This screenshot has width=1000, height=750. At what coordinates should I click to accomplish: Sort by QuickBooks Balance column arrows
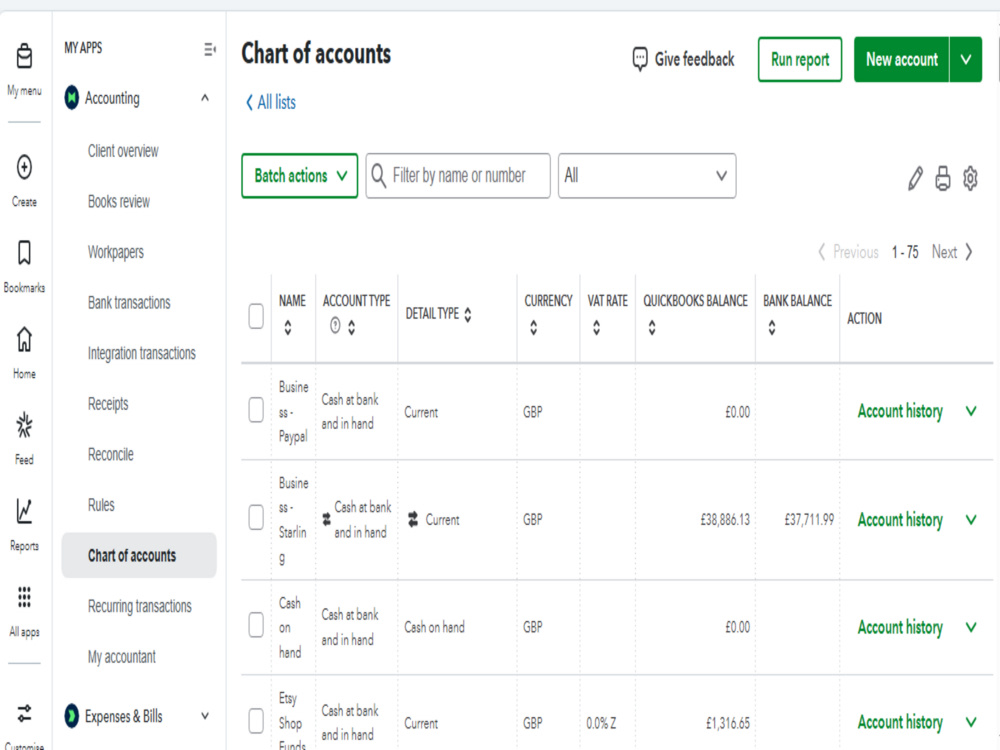click(x=652, y=328)
